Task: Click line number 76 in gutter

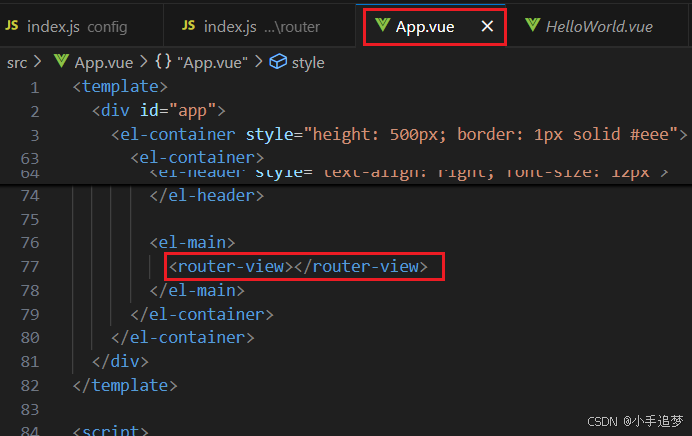Action: point(30,243)
